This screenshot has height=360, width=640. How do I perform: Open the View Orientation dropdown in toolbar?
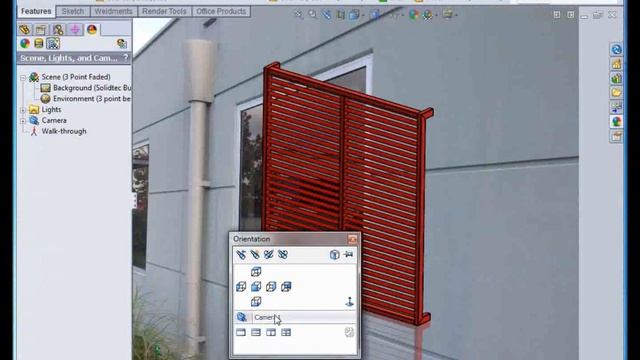[356, 15]
